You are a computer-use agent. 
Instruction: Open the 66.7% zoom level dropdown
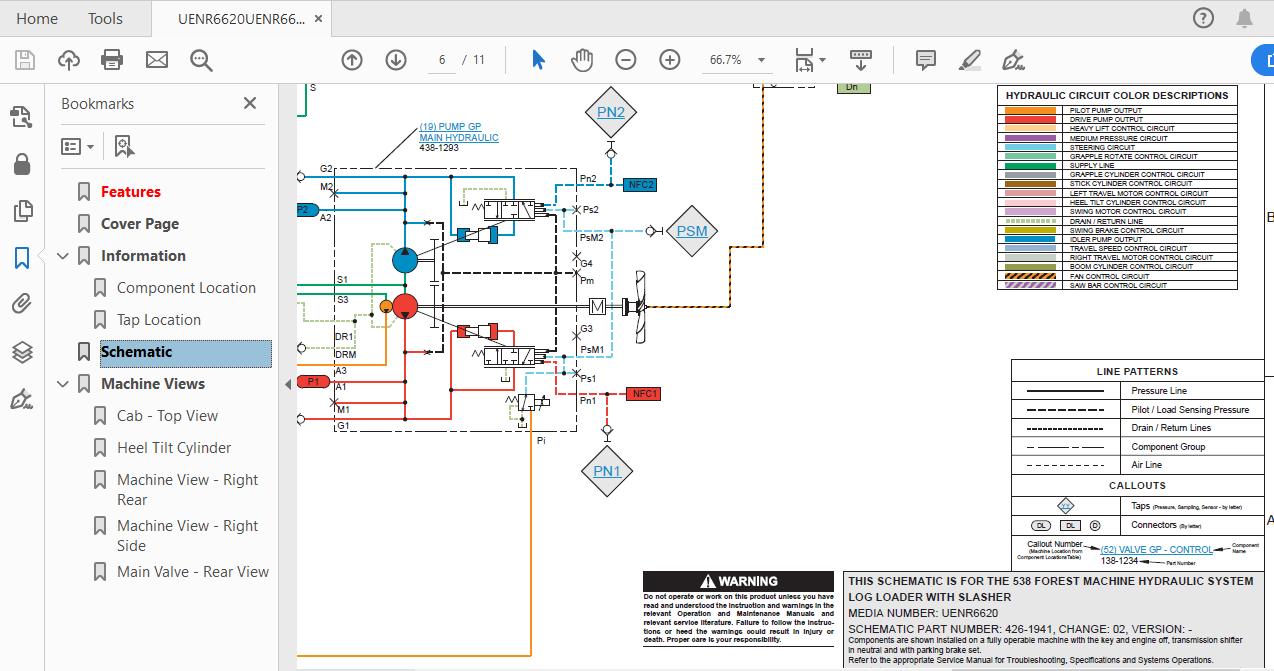coord(737,60)
